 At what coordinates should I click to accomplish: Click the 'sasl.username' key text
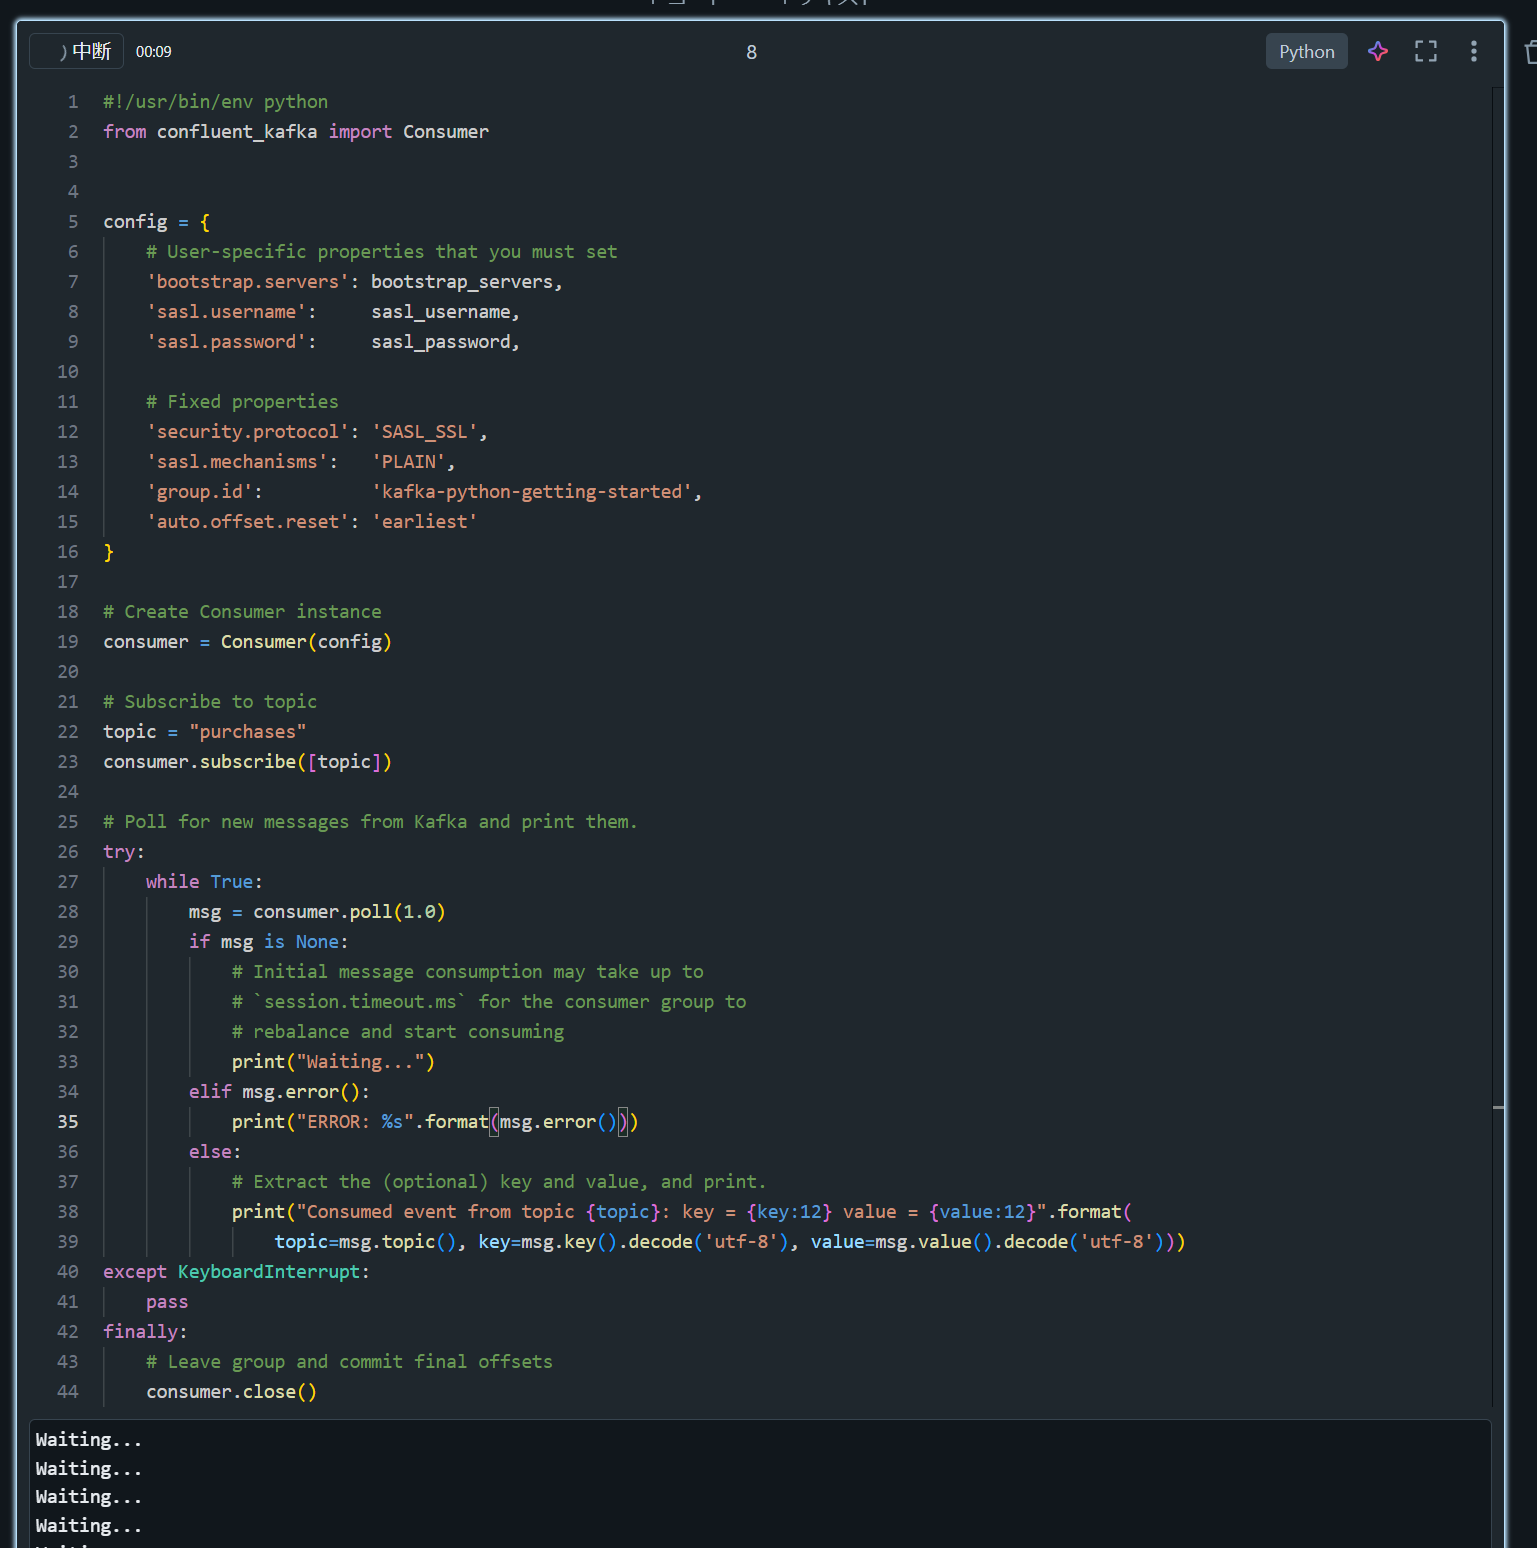pos(226,312)
